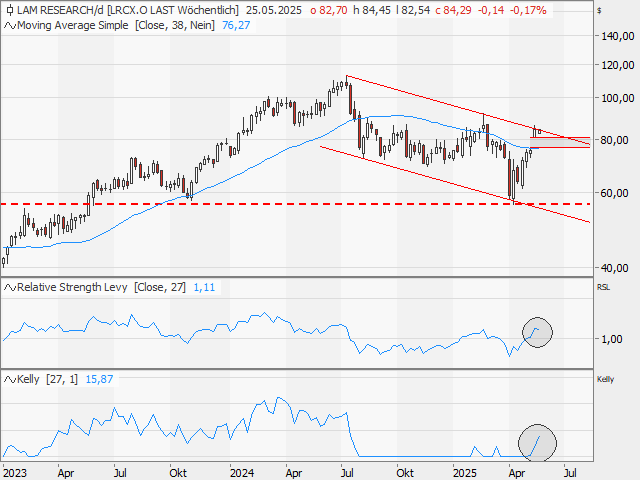
Task: Click the Kelly axis title on right
Action: click(x=605, y=379)
